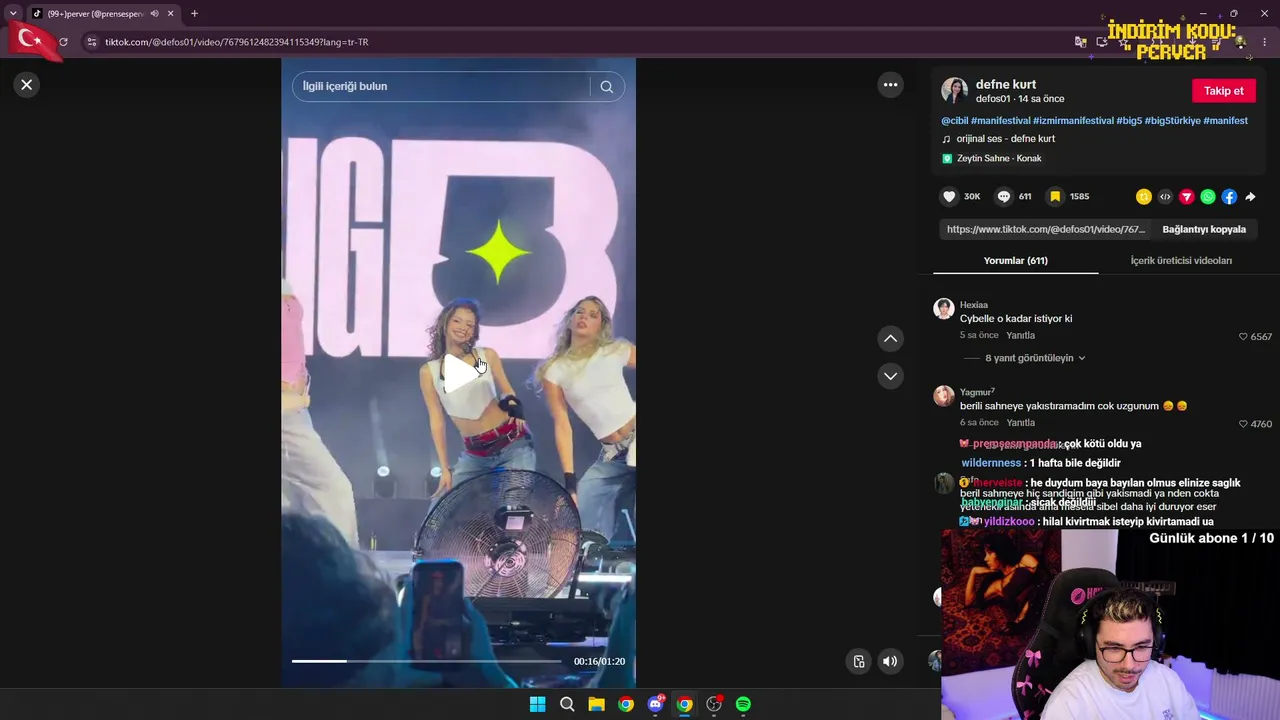
Task: Open the Zeytin Sahne - Konak location
Action: pyautogui.click(x=999, y=159)
